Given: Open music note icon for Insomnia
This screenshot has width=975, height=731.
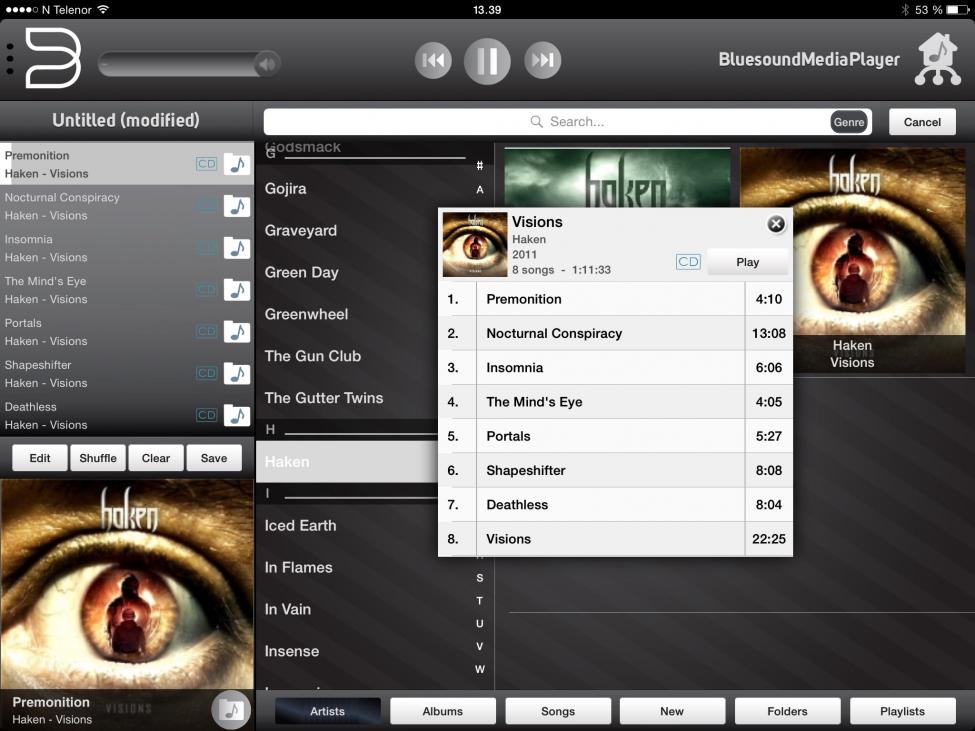Looking at the screenshot, I should click(237, 248).
